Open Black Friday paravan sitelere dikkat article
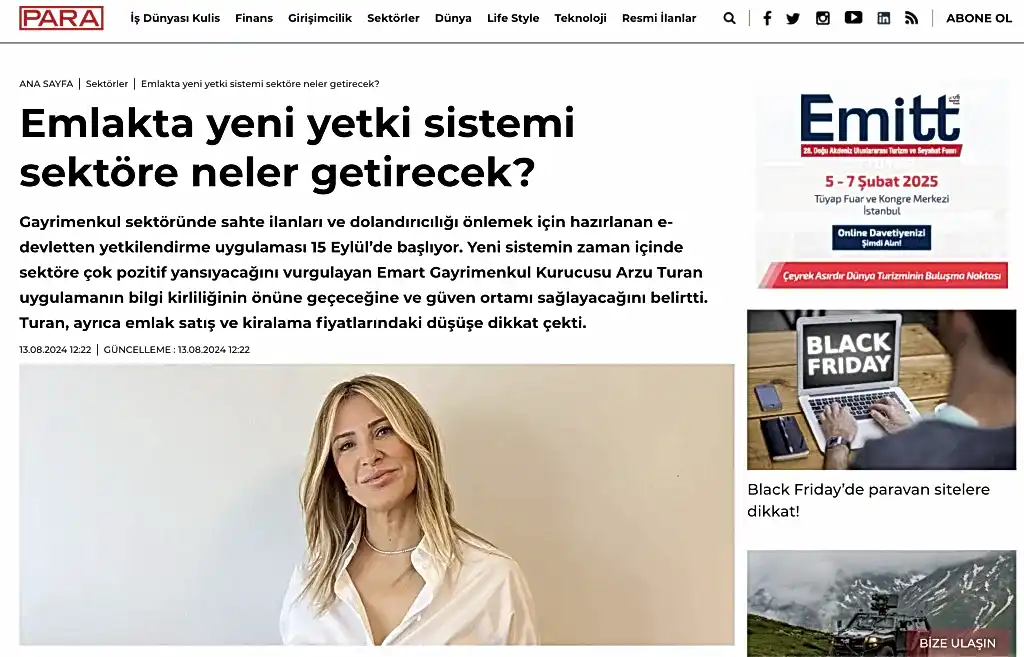 (x=869, y=500)
